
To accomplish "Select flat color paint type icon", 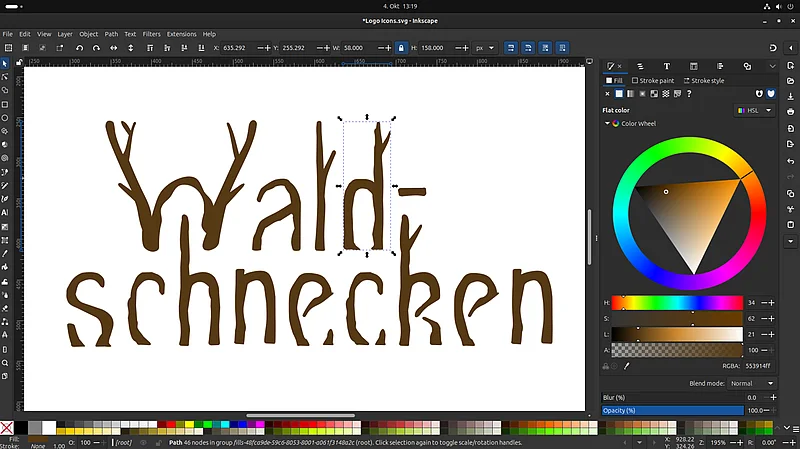I will pos(619,94).
